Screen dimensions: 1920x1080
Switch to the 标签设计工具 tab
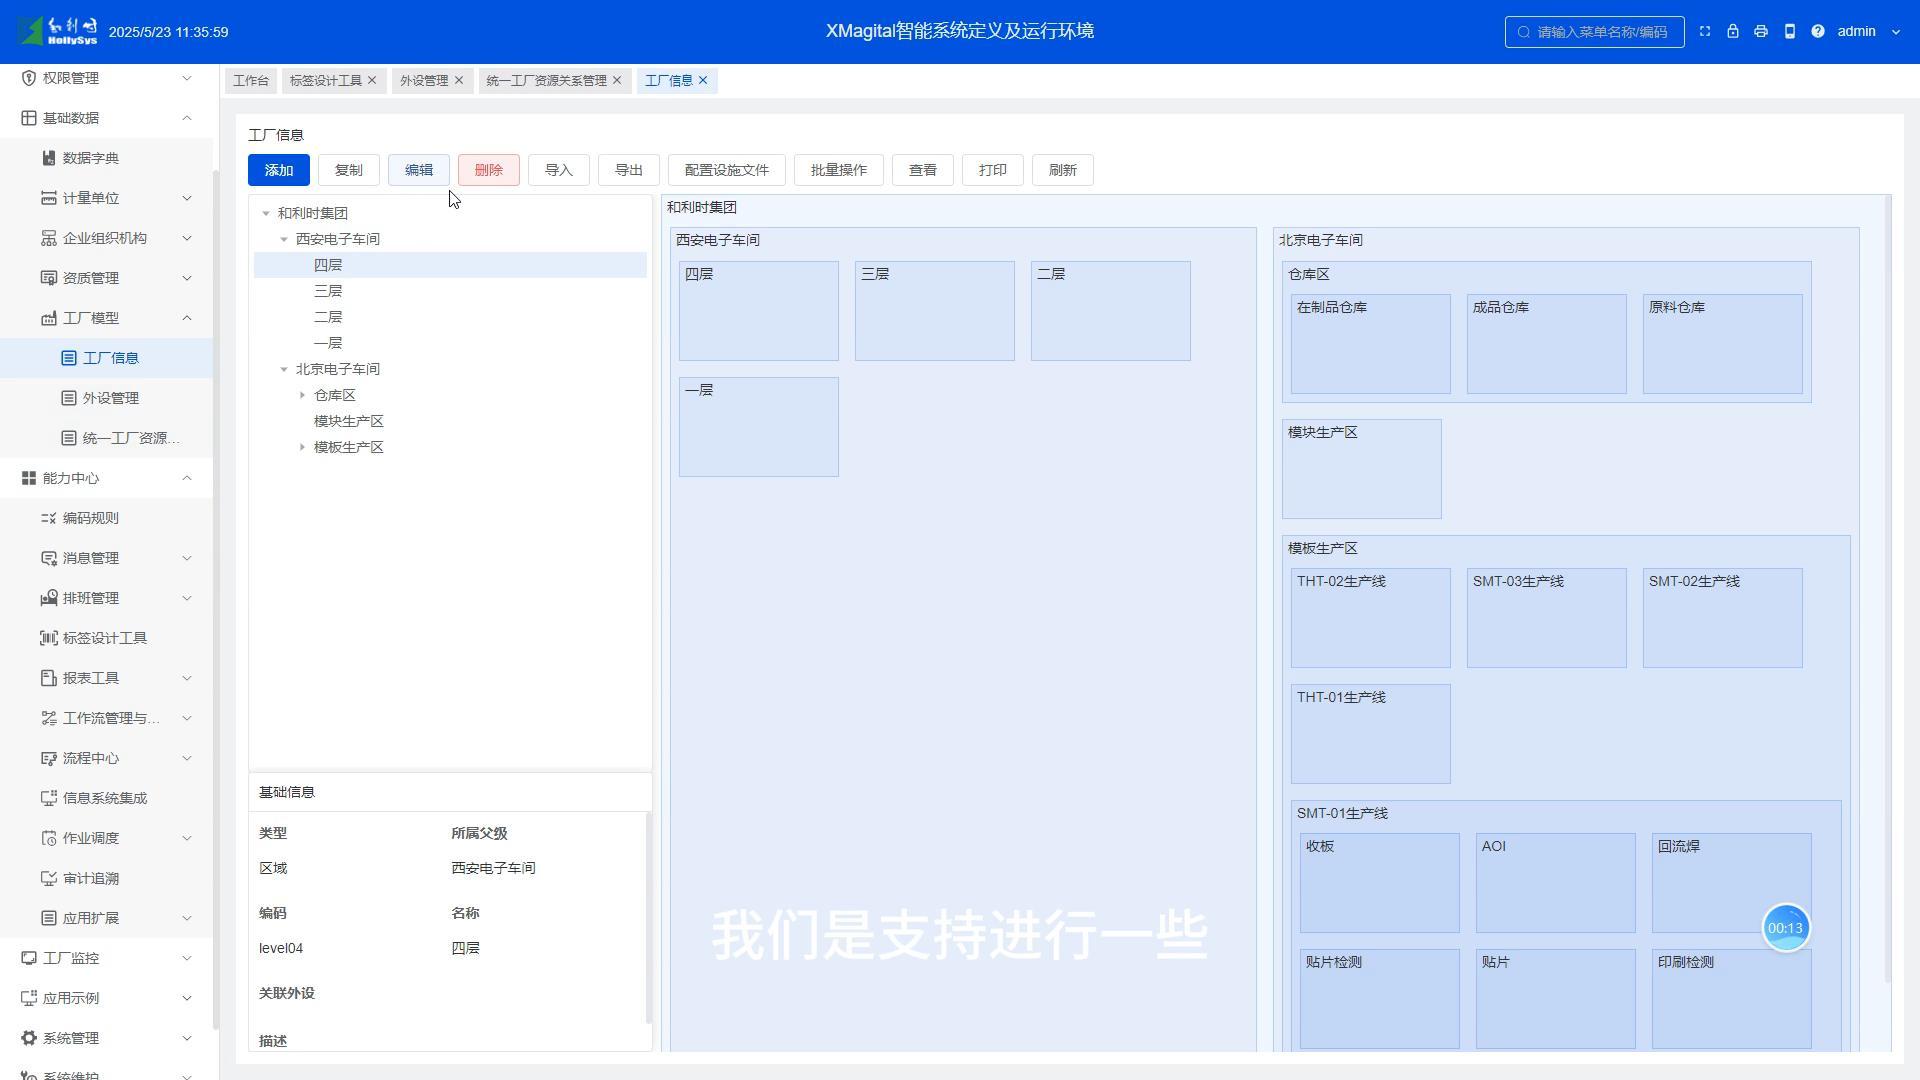[326, 80]
